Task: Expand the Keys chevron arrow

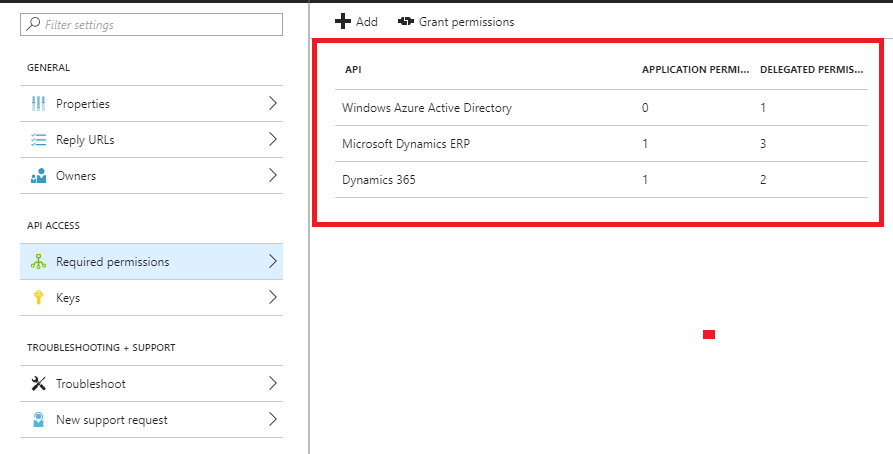Action: tap(272, 298)
